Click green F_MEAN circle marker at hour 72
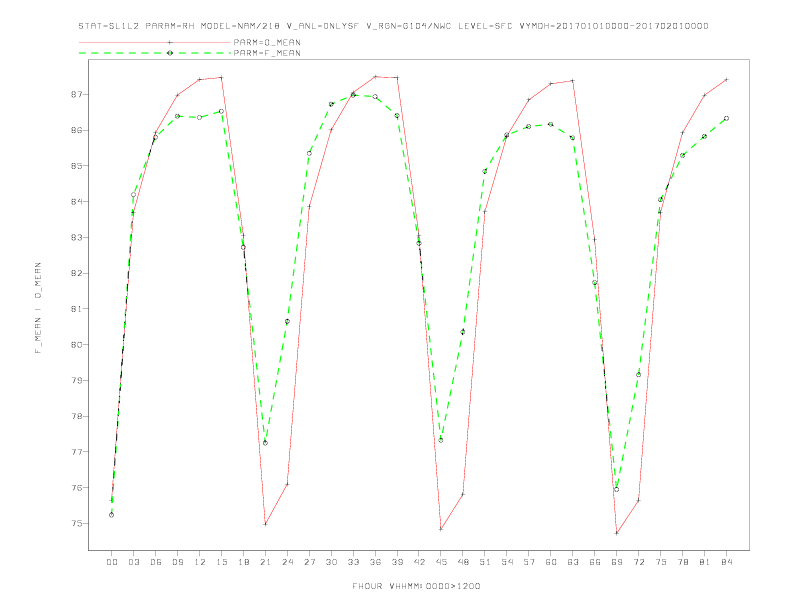 click(638, 375)
